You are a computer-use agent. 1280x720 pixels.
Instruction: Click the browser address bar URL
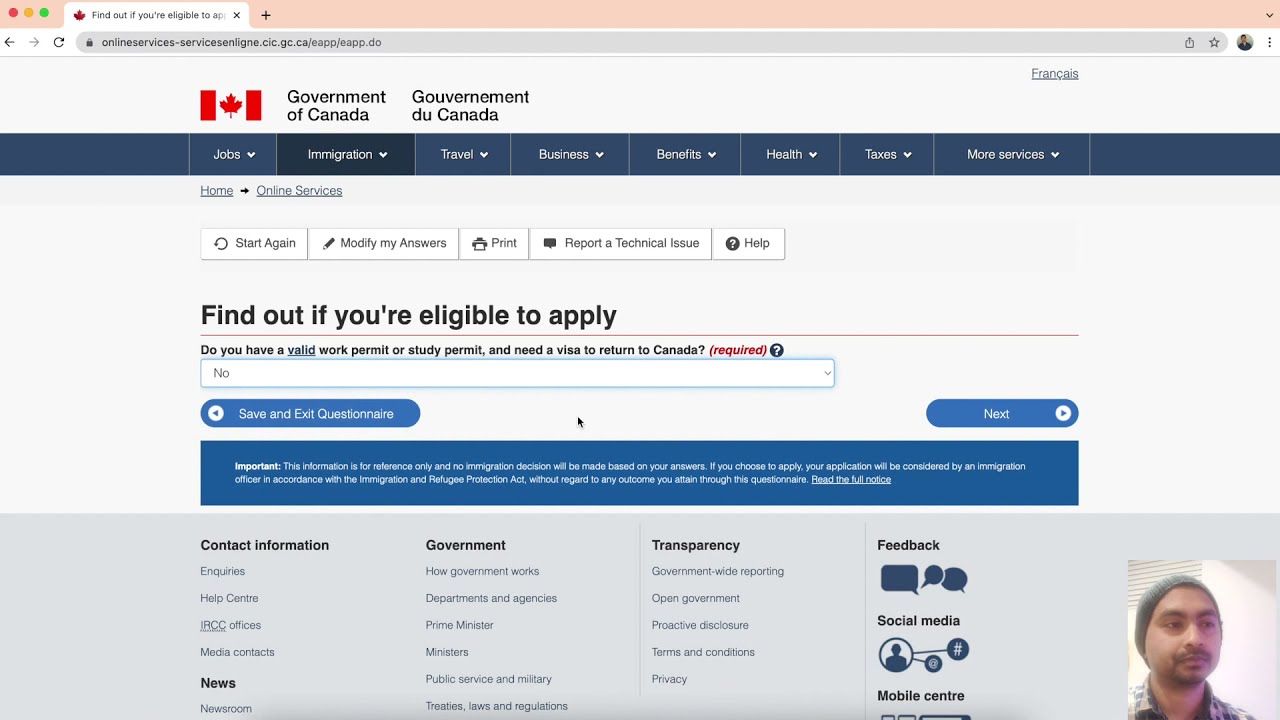click(241, 42)
